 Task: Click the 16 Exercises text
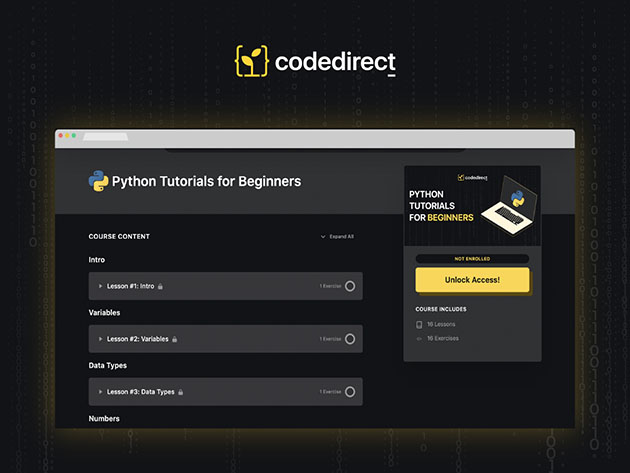click(443, 338)
